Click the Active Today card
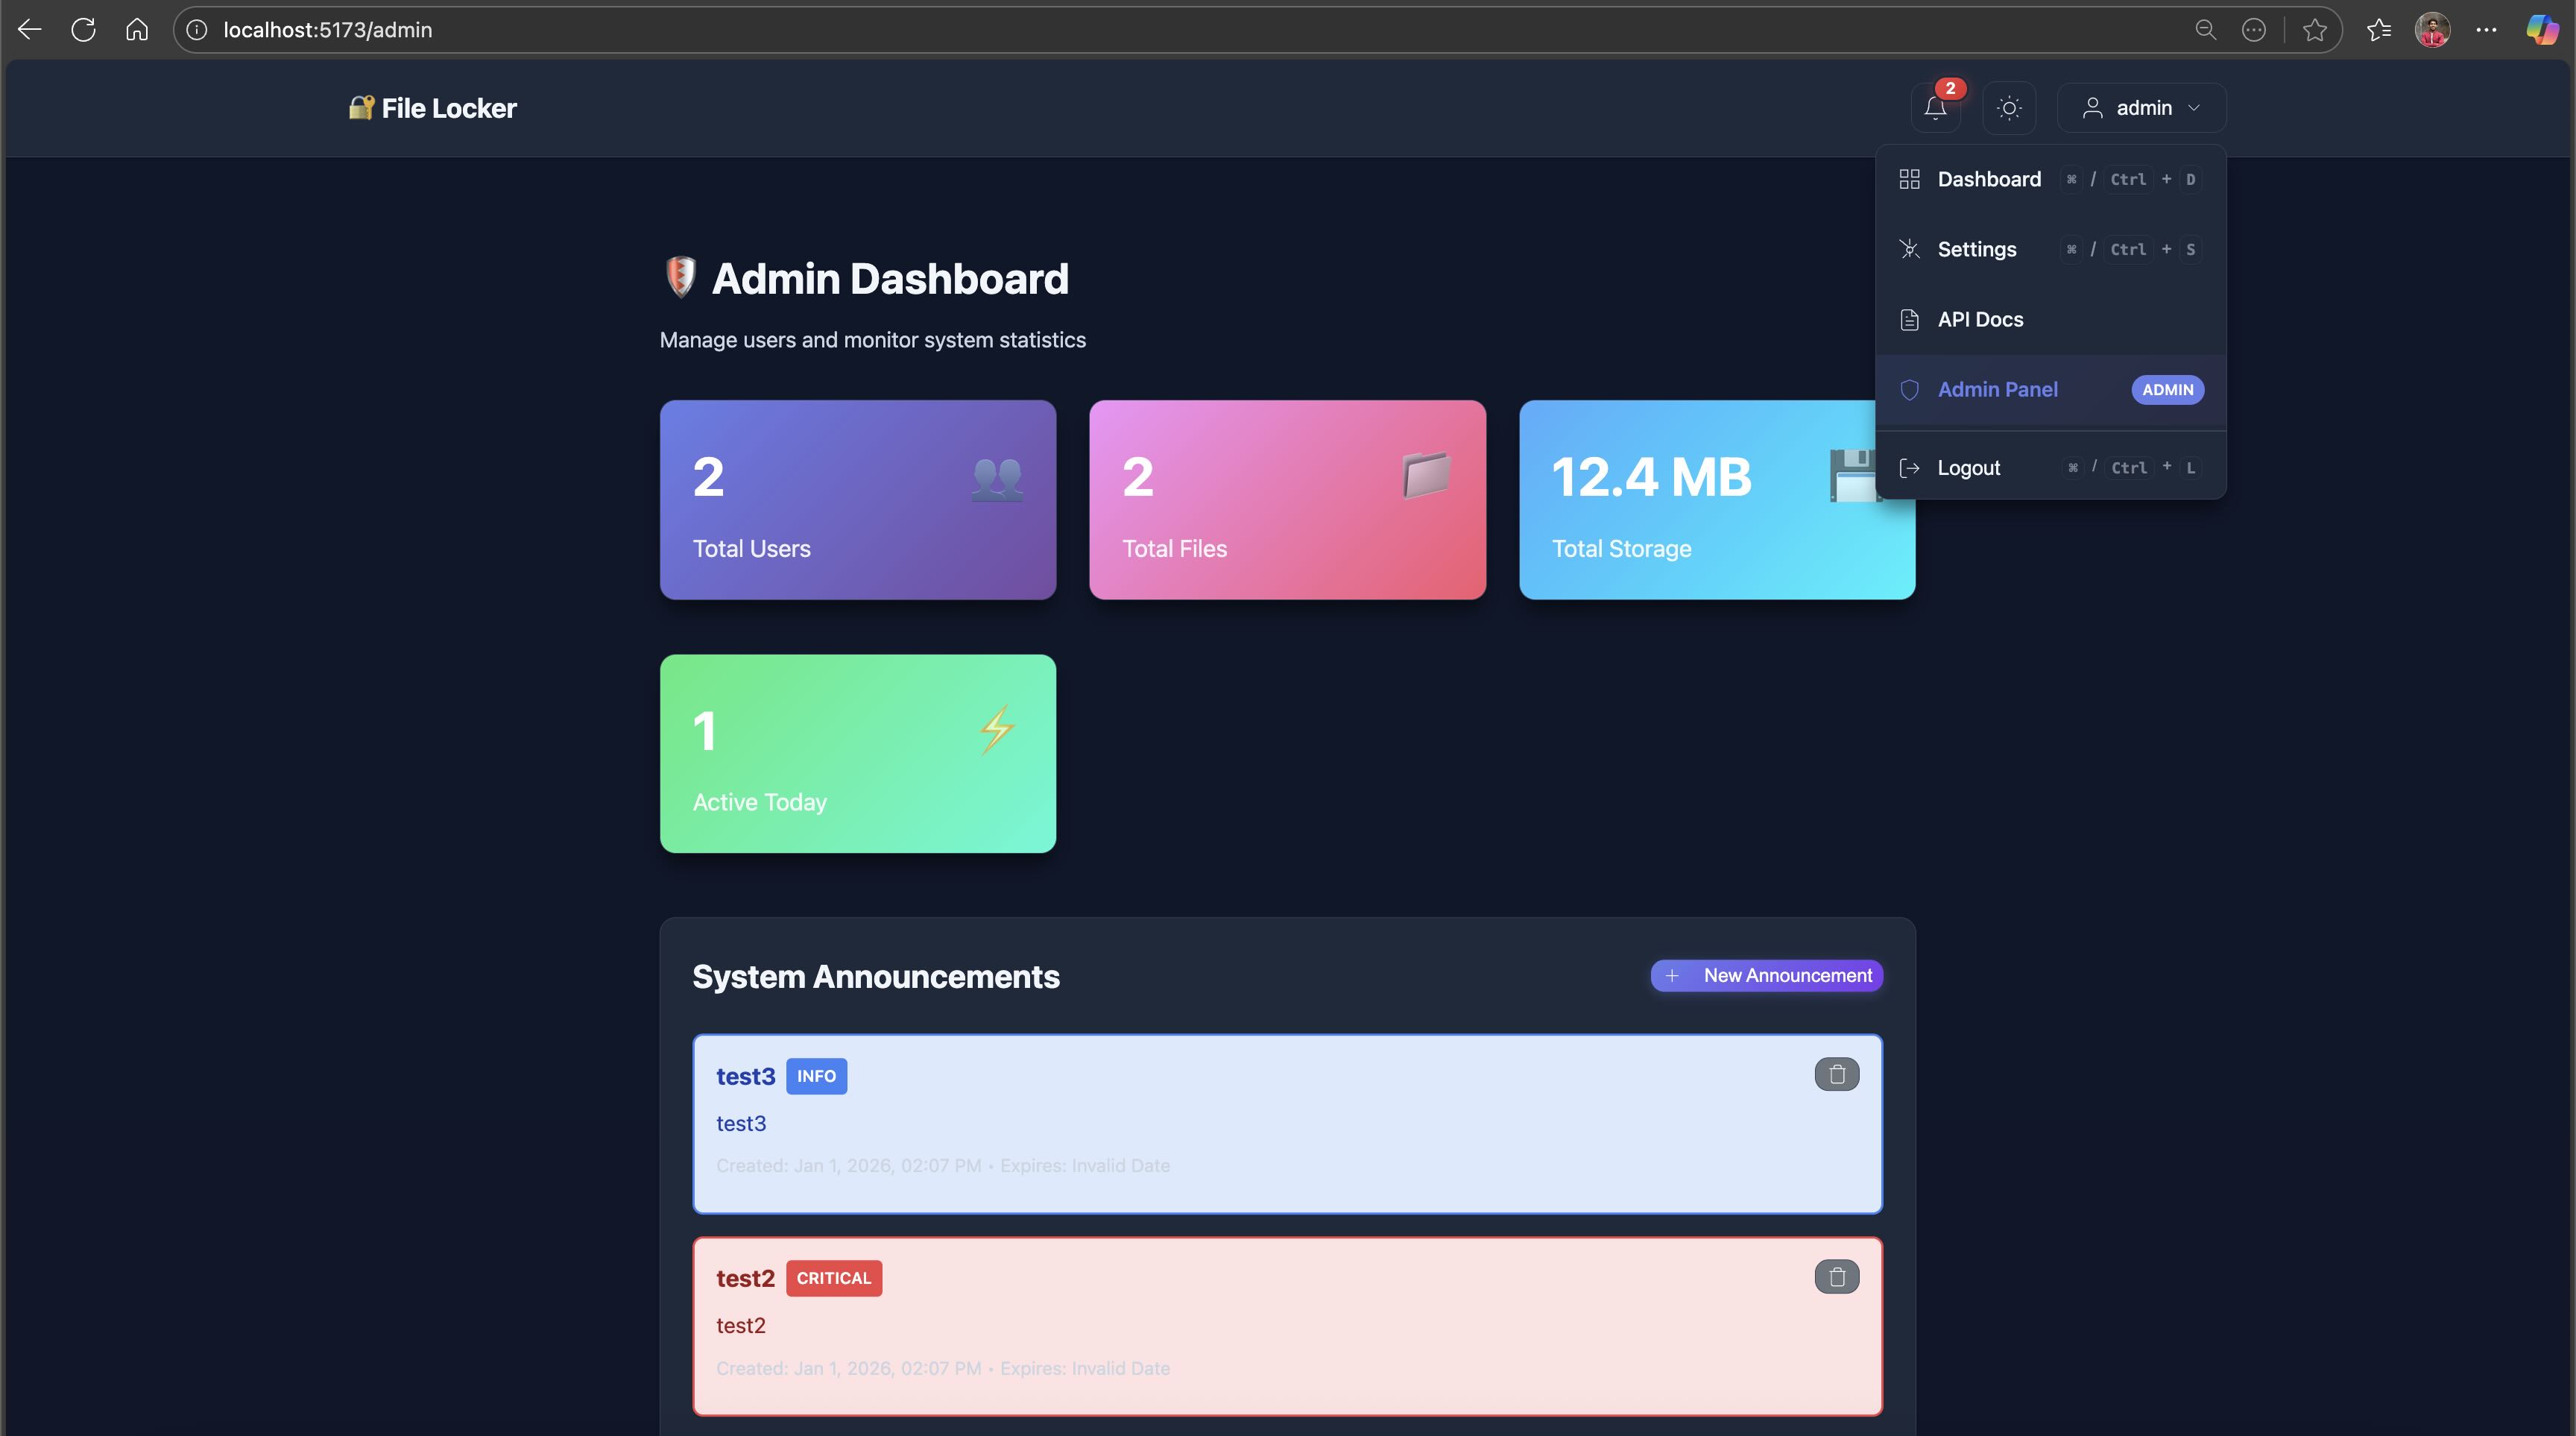The width and height of the screenshot is (2576, 1436). (857, 754)
